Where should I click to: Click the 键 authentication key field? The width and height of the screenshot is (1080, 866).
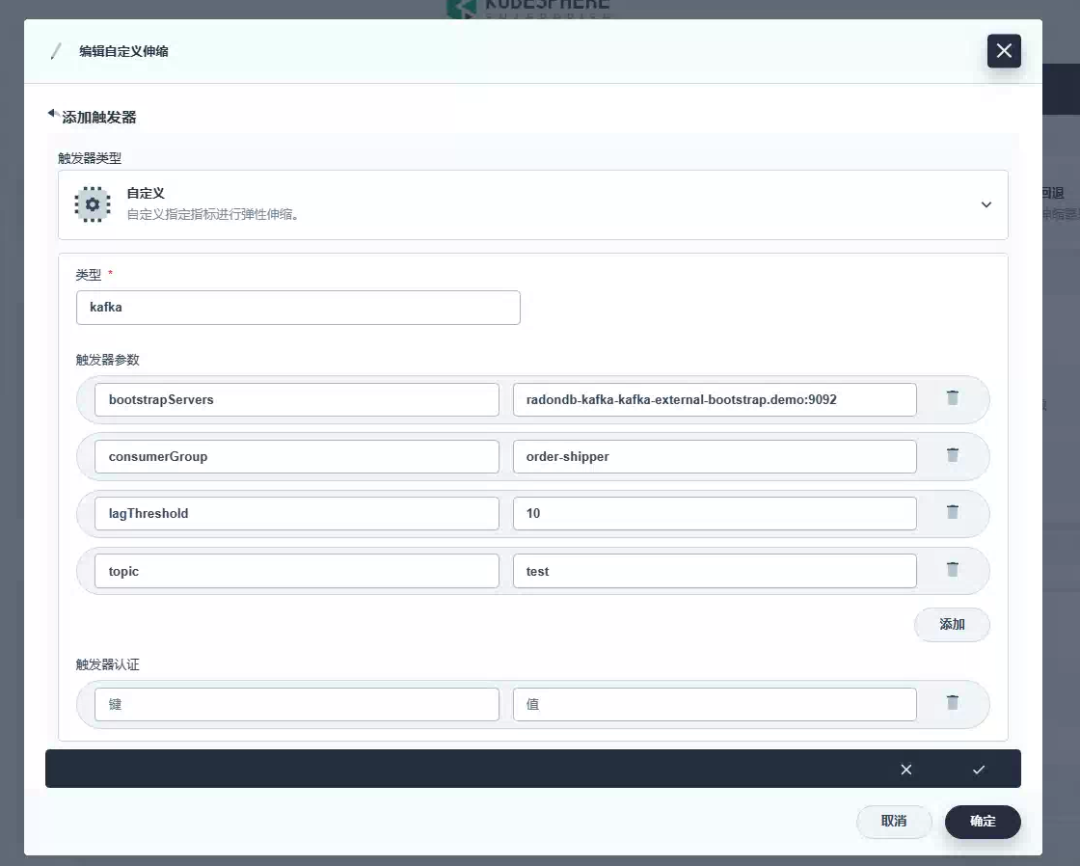tap(296, 704)
